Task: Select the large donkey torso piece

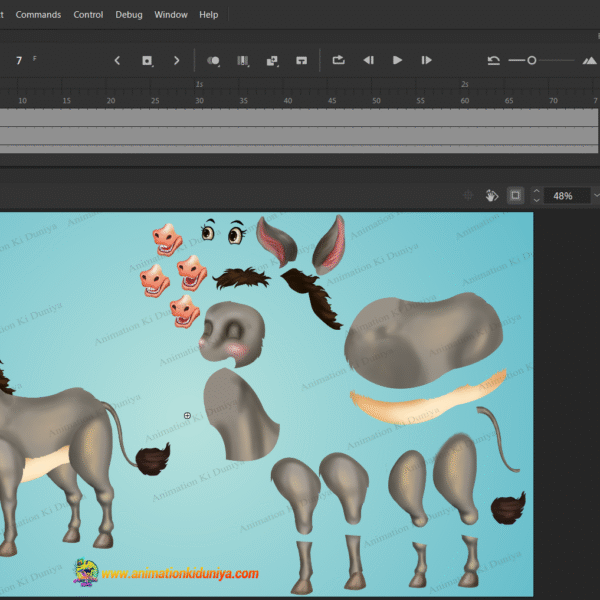Action: [x=423, y=340]
